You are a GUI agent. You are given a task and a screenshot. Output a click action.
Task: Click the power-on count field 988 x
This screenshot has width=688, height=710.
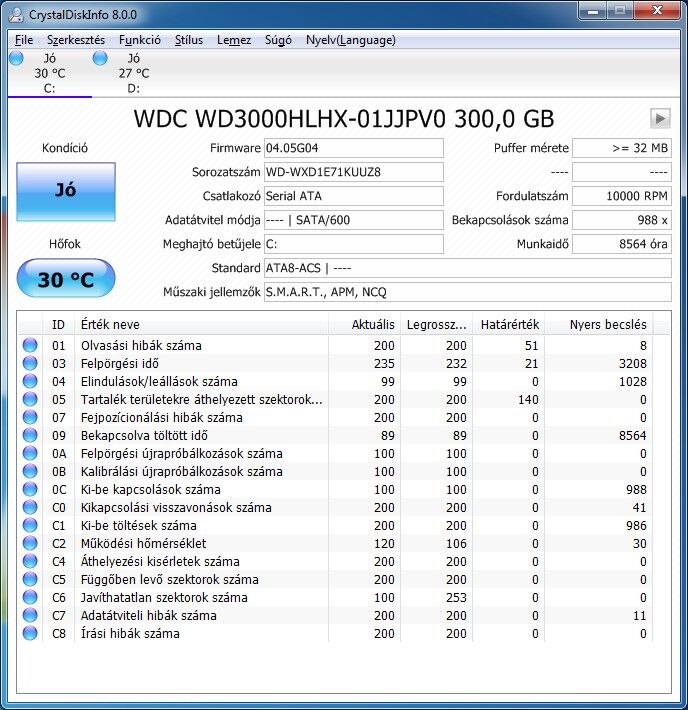point(622,220)
